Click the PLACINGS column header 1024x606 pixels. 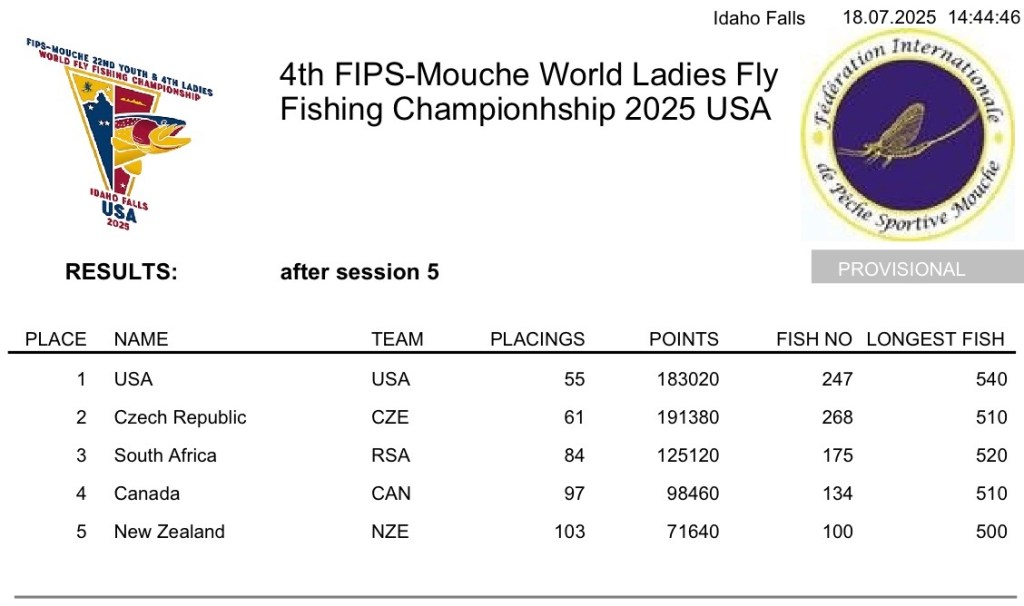click(537, 339)
